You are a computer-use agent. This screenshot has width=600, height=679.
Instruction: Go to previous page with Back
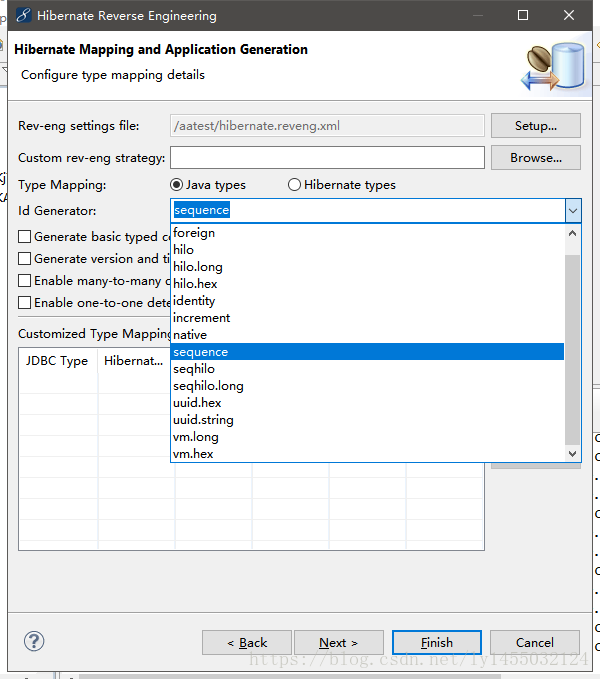click(x=247, y=643)
